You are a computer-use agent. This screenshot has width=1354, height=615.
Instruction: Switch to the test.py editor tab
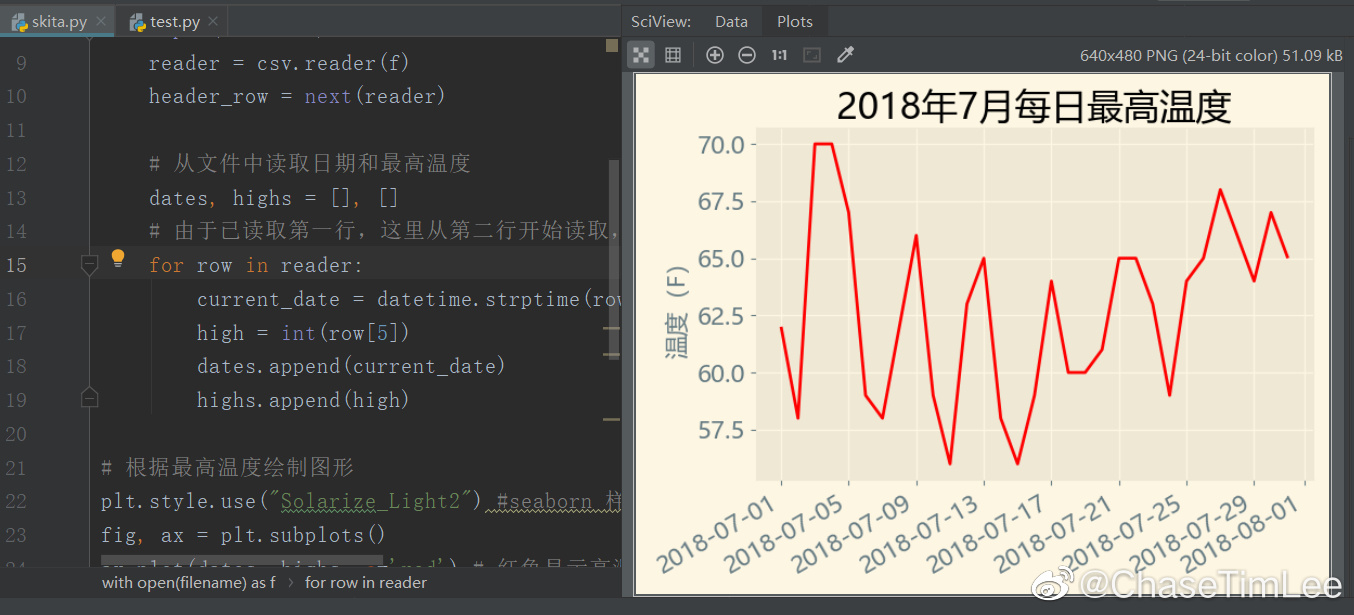[175, 21]
